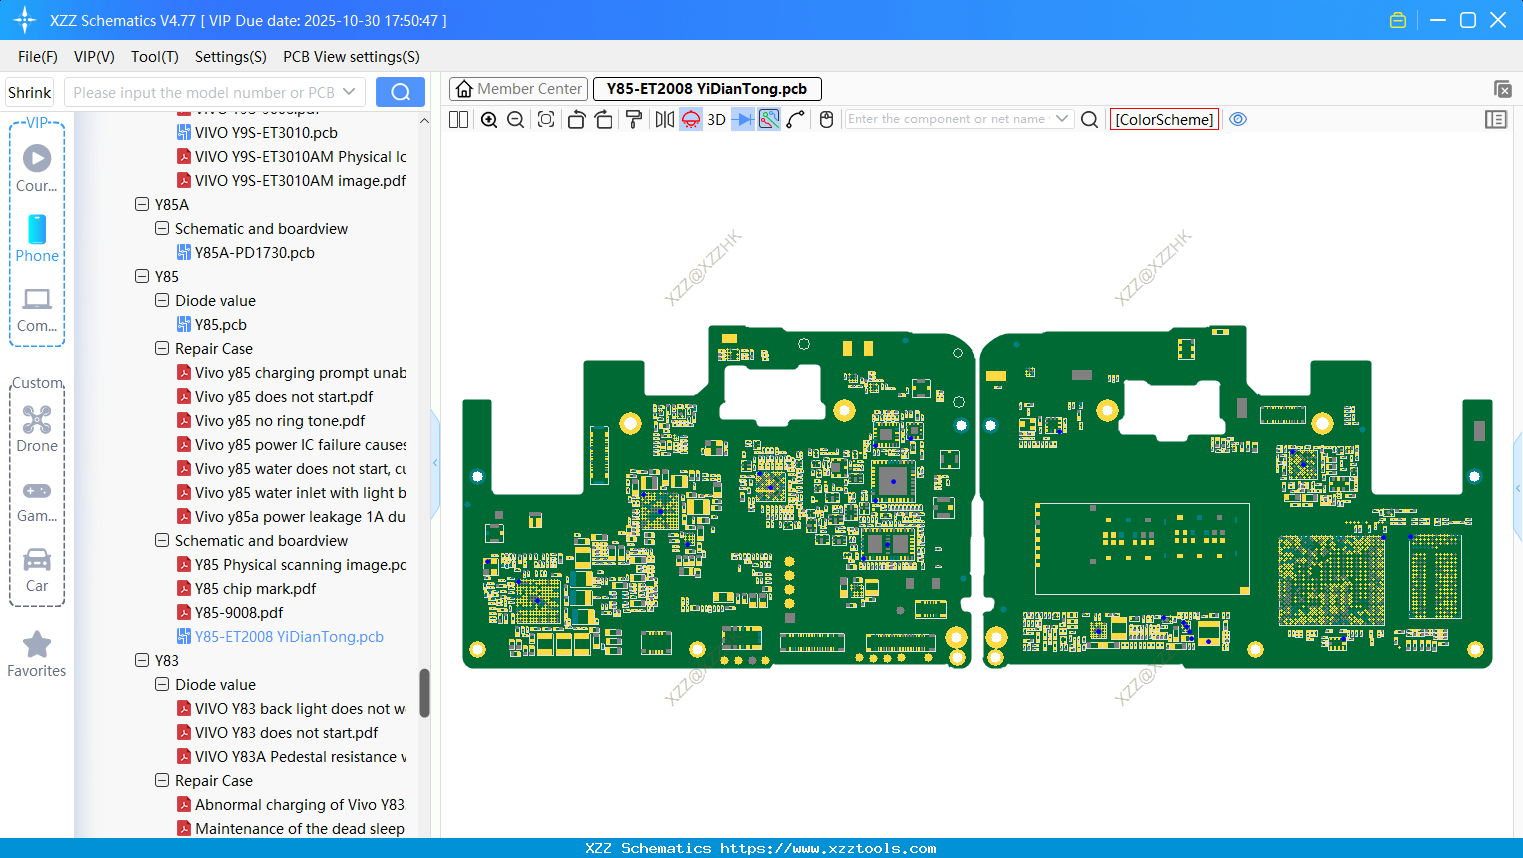Select the paint roller tool
The image size is (1523, 858).
click(x=634, y=120)
